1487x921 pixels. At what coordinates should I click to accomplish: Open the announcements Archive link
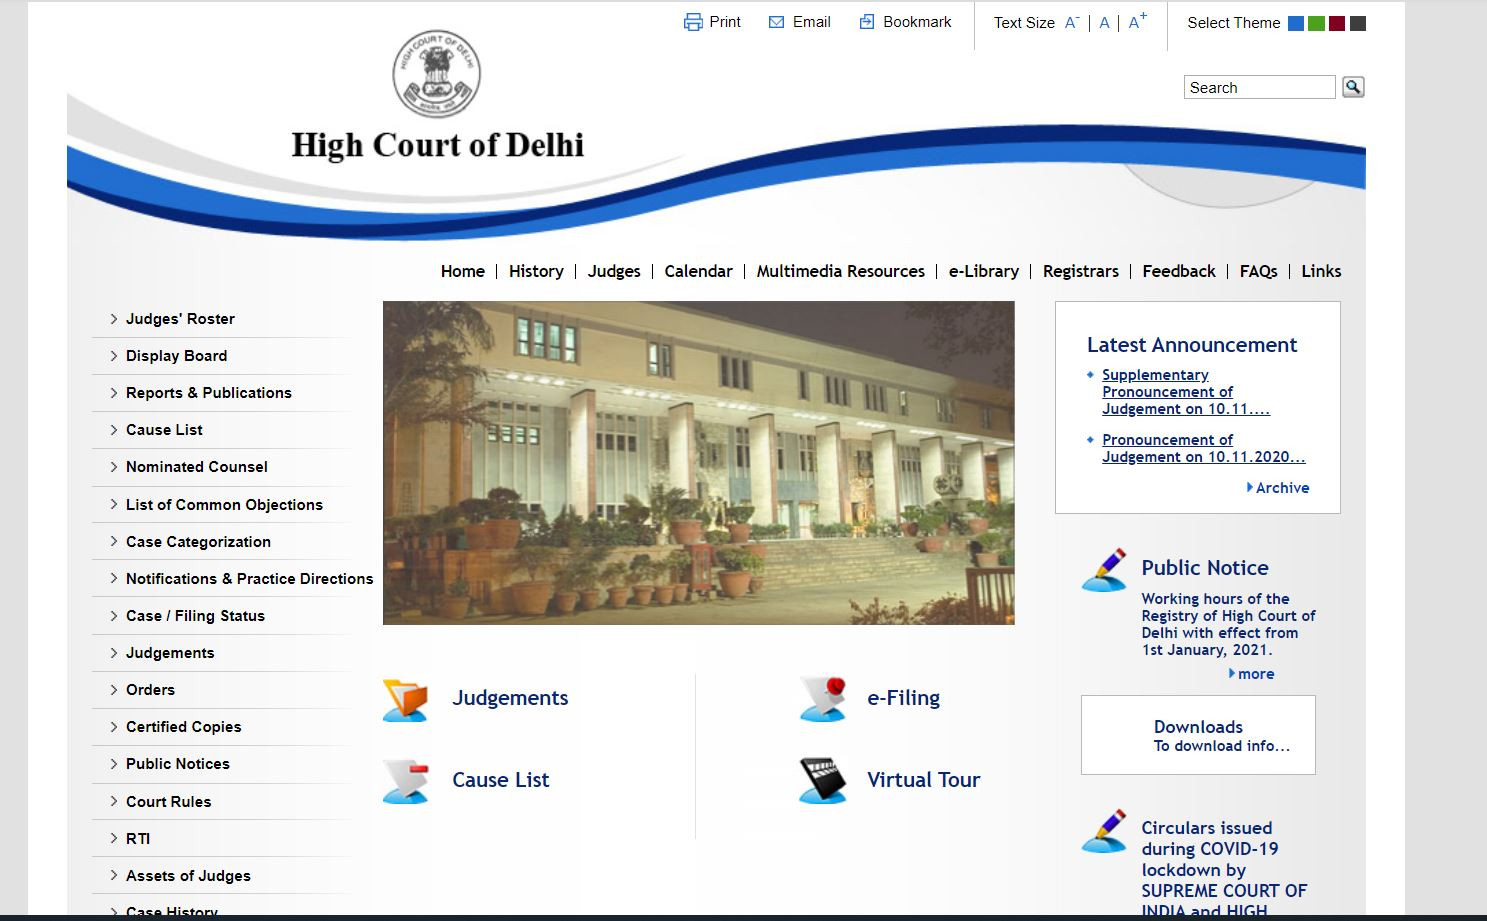click(x=1281, y=488)
